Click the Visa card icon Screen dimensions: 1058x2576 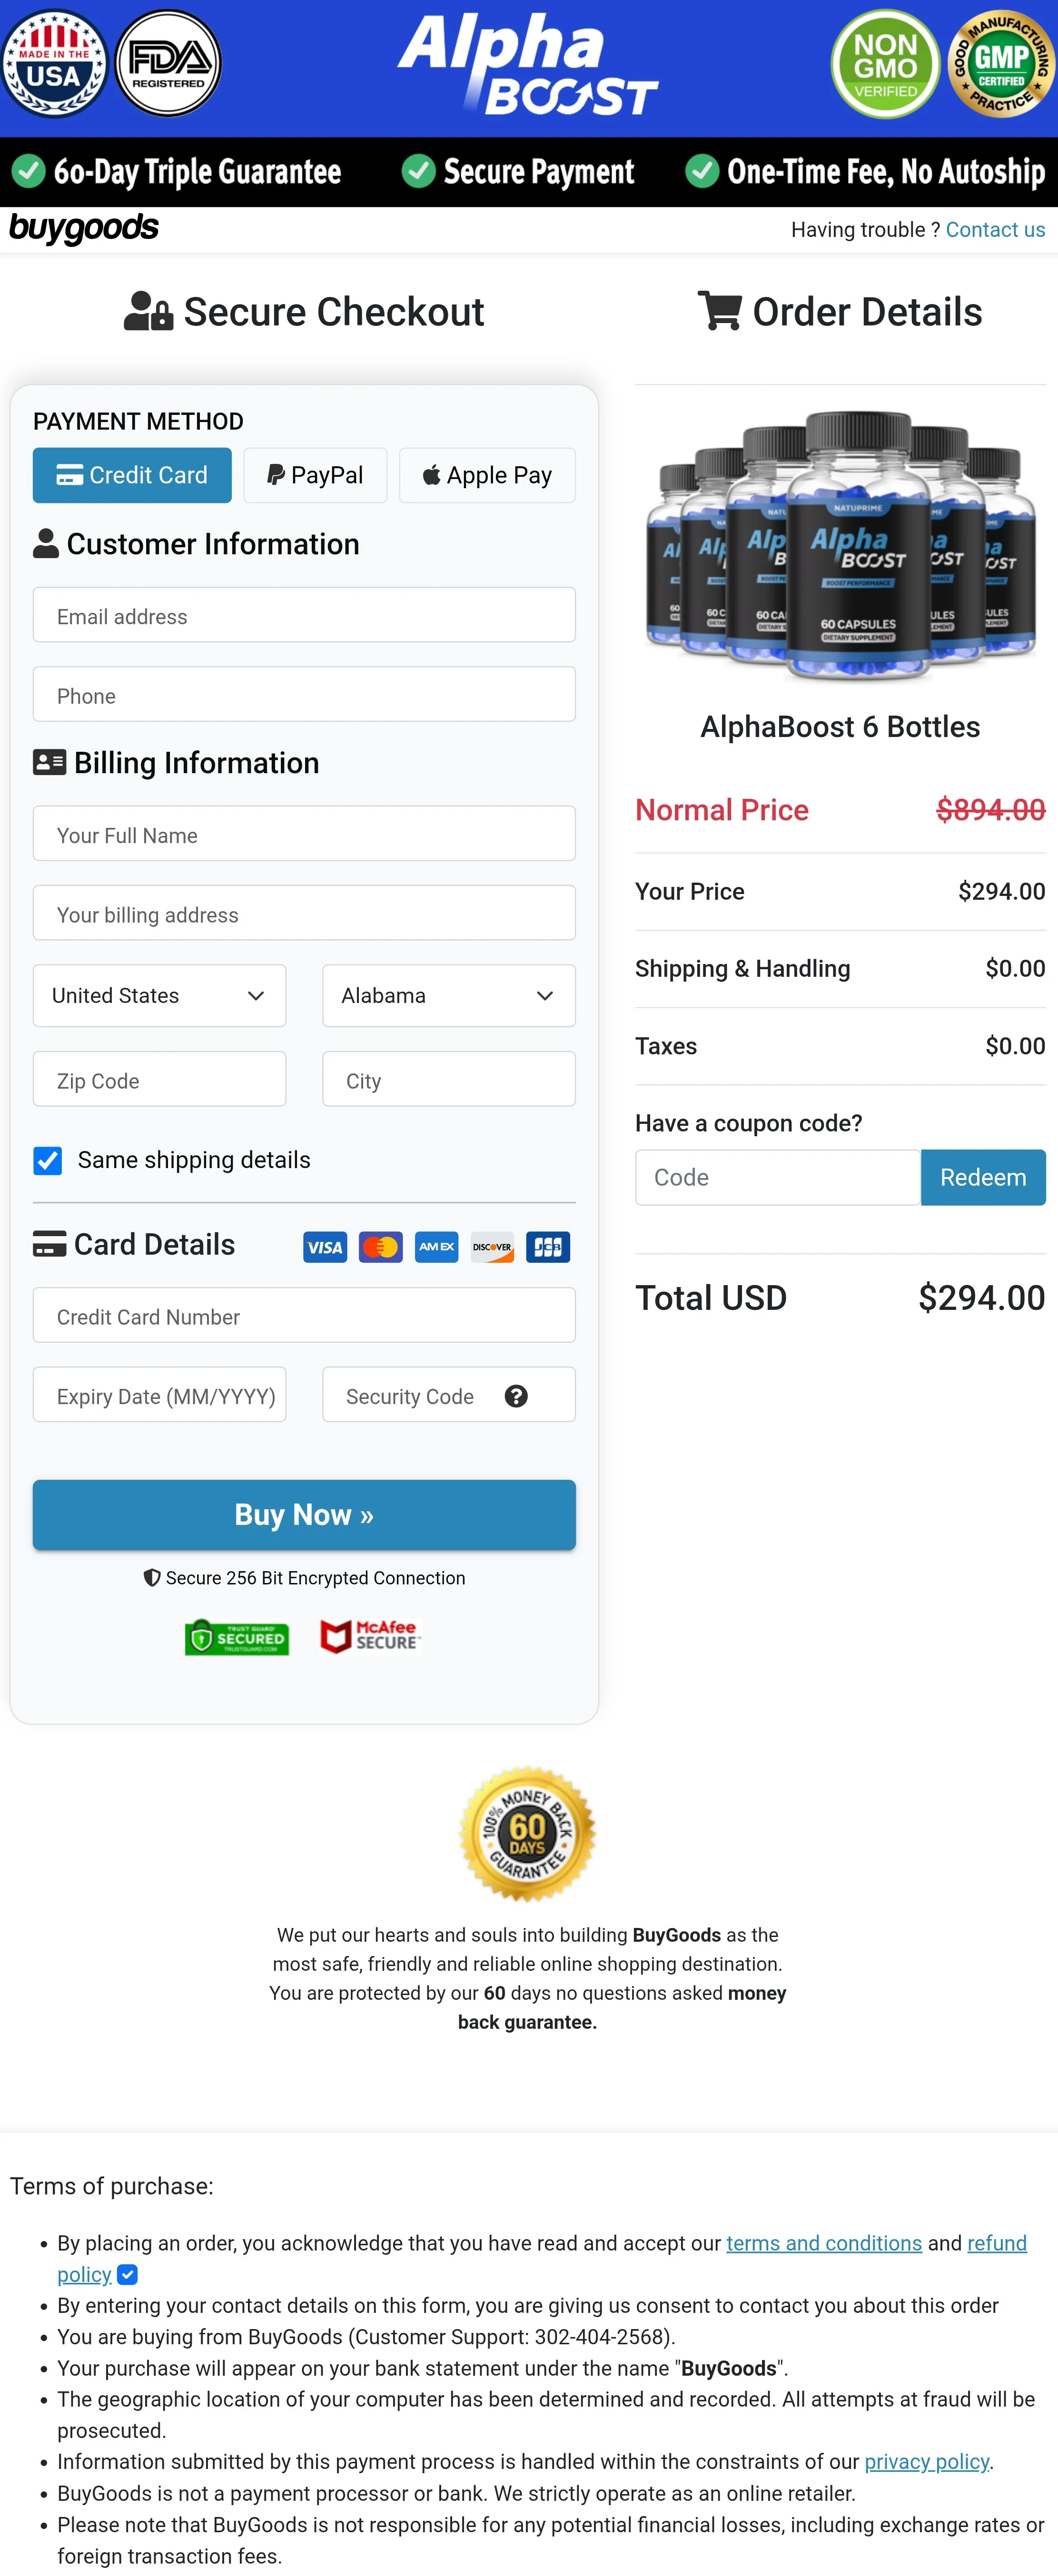325,1247
